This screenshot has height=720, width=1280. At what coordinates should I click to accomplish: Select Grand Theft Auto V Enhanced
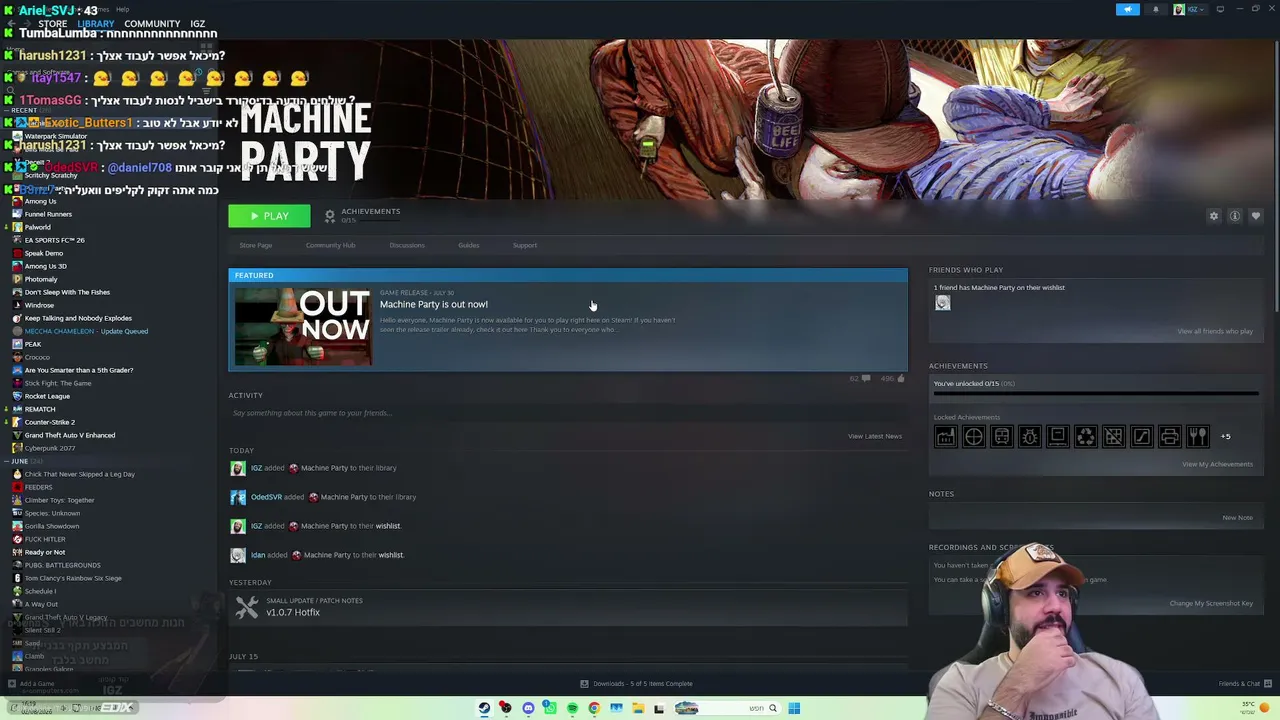coord(69,435)
